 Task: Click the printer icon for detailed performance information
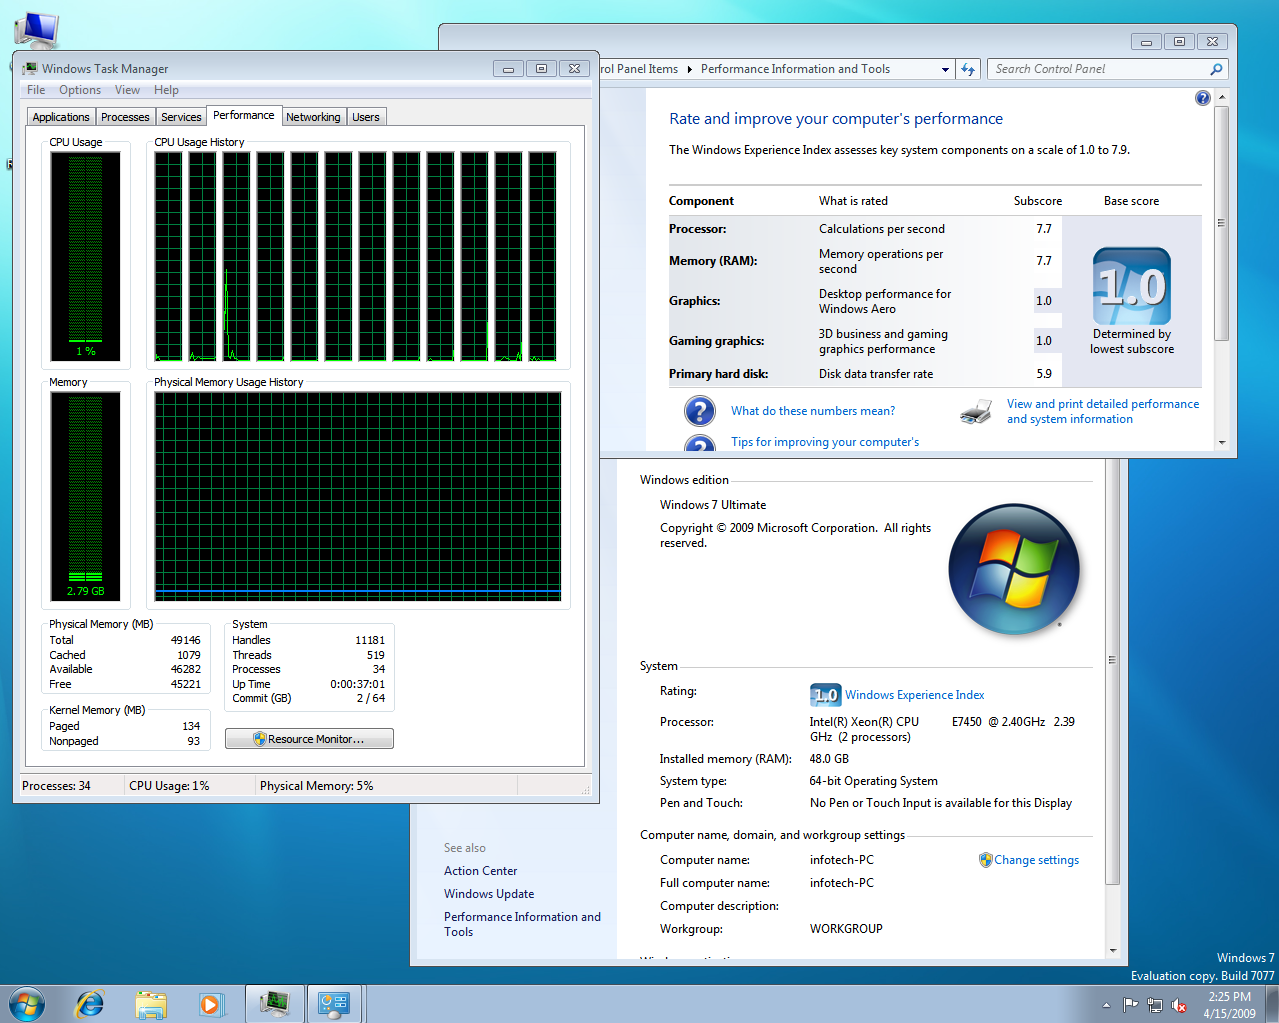coord(975,411)
